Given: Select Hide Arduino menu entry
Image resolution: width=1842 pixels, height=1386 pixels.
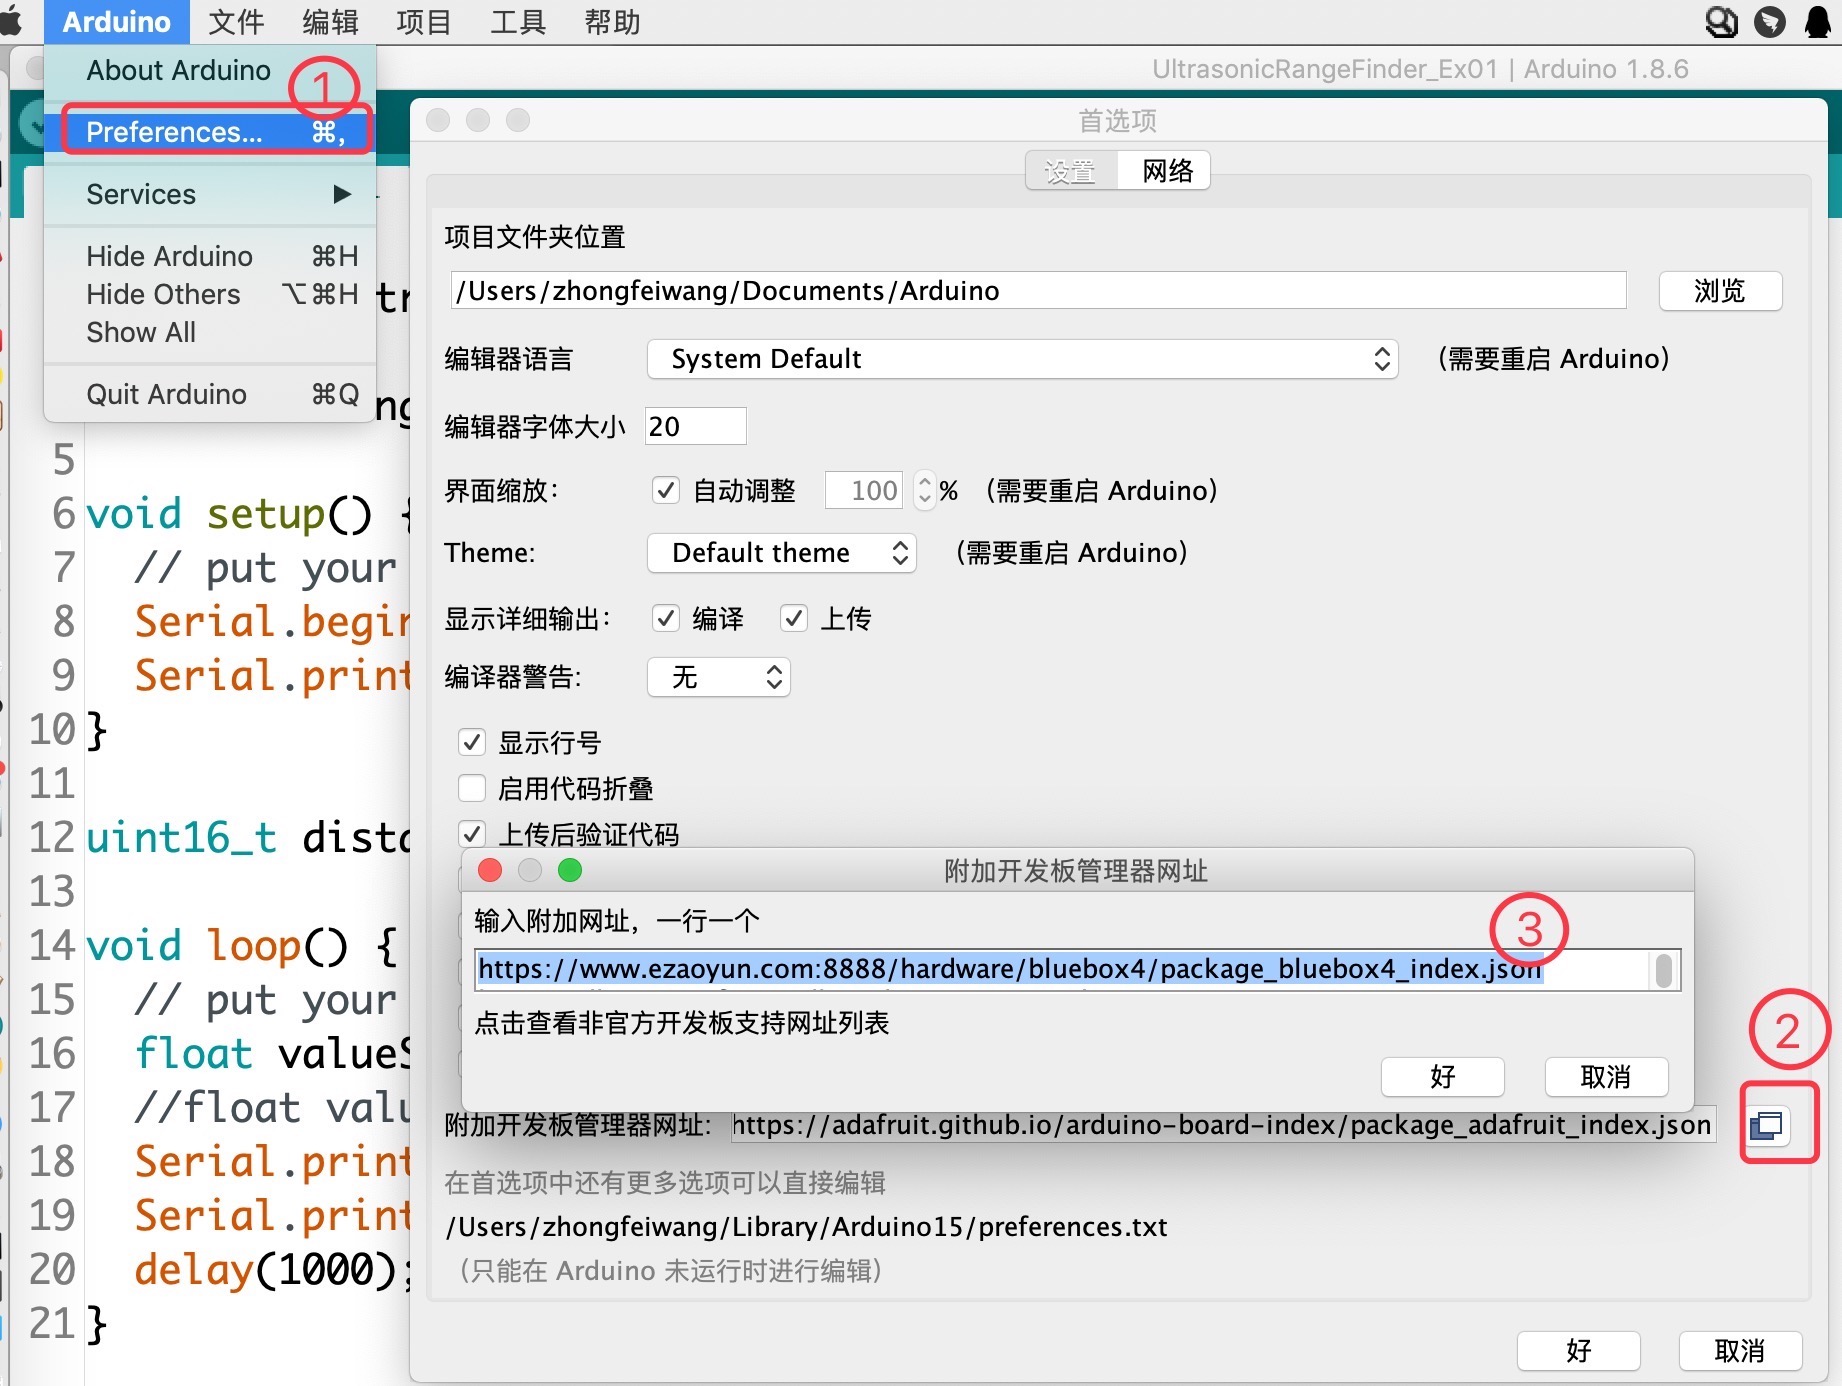Looking at the screenshot, I should [210, 256].
